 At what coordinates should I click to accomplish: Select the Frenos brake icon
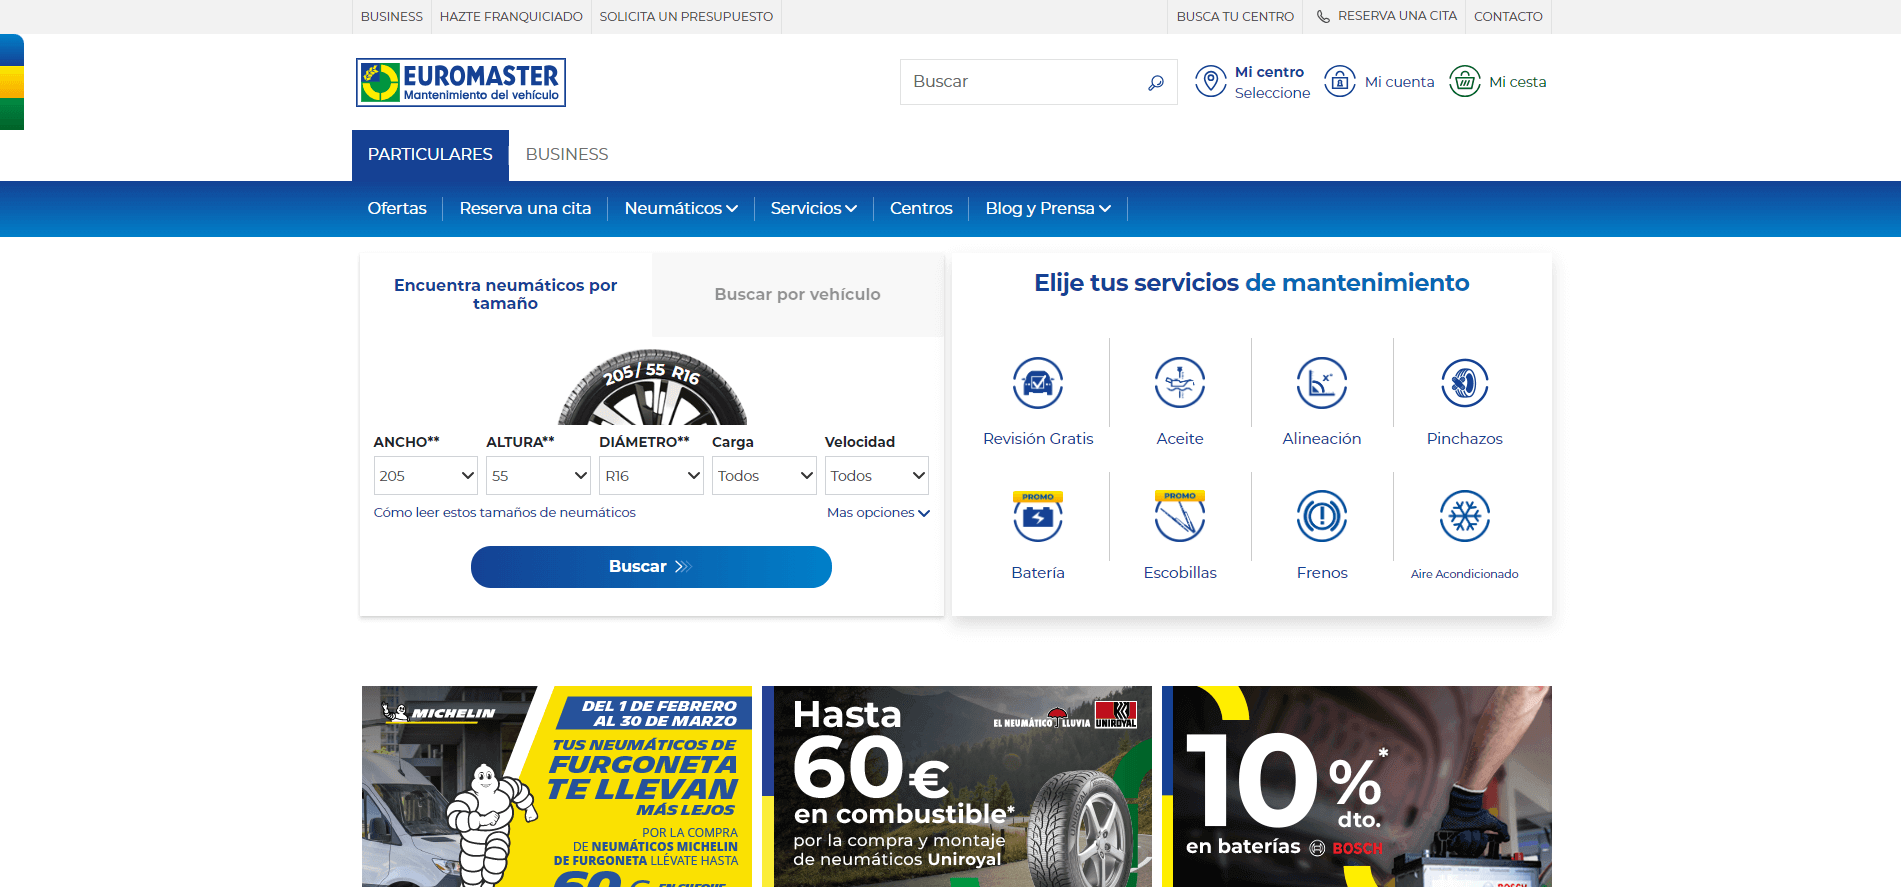(x=1322, y=516)
